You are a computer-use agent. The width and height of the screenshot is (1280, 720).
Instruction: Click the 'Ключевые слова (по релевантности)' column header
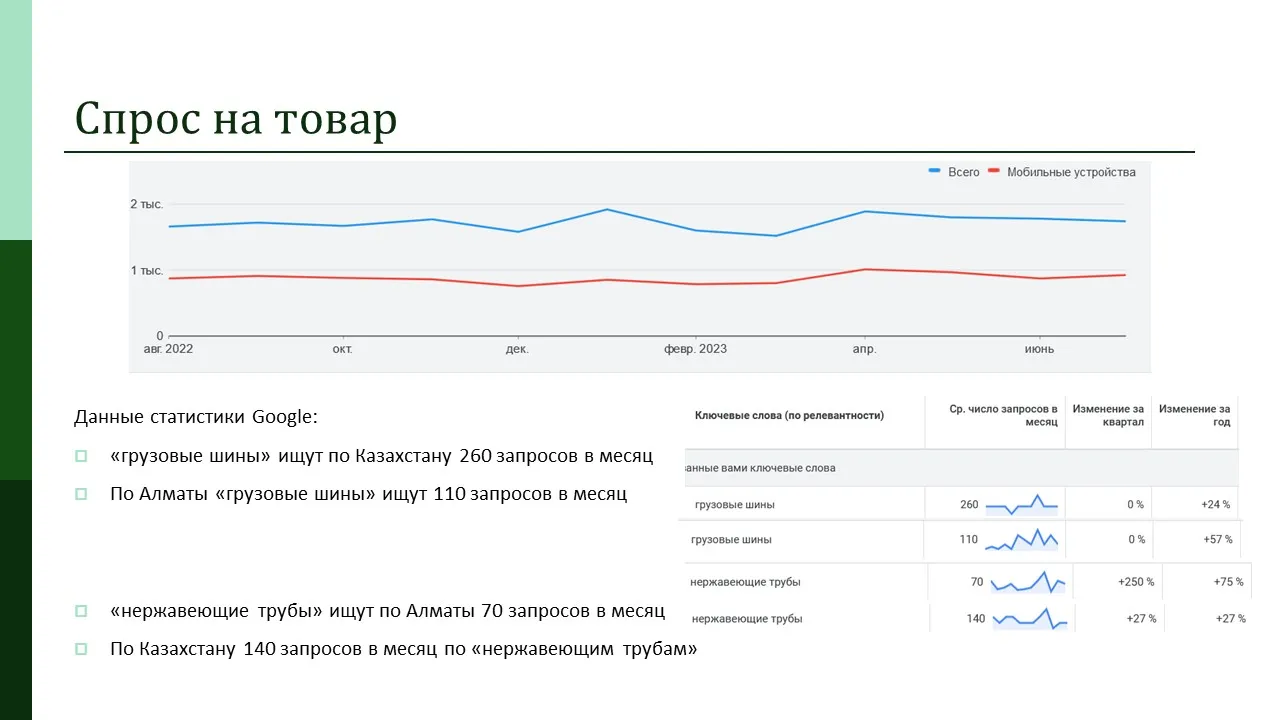789,416
